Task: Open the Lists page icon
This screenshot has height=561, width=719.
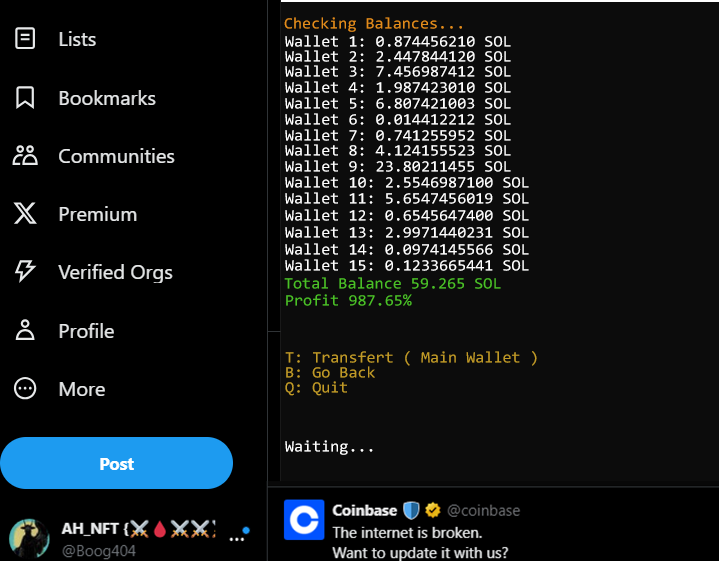Action: (25, 39)
